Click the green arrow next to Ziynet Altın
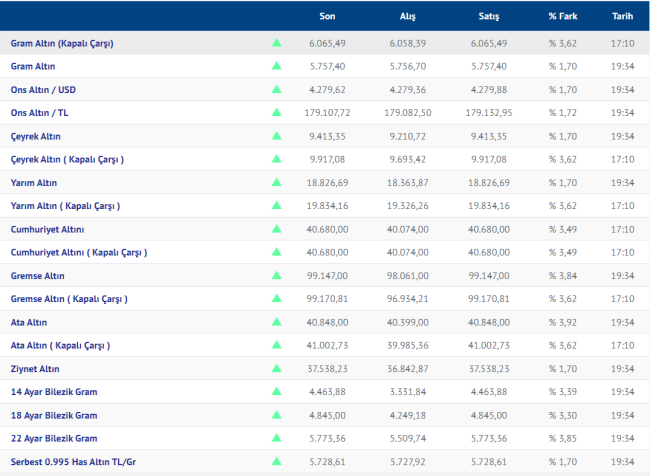 pos(276,368)
